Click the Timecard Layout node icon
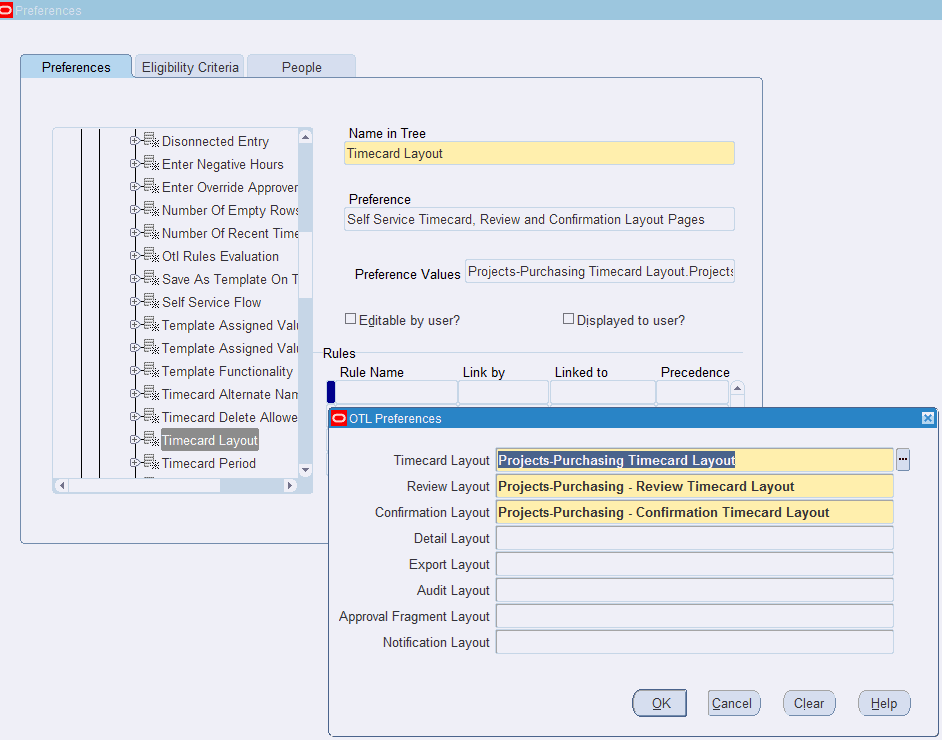Image resolution: width=942 pixels, height=740 pixels. click(151, 439)
